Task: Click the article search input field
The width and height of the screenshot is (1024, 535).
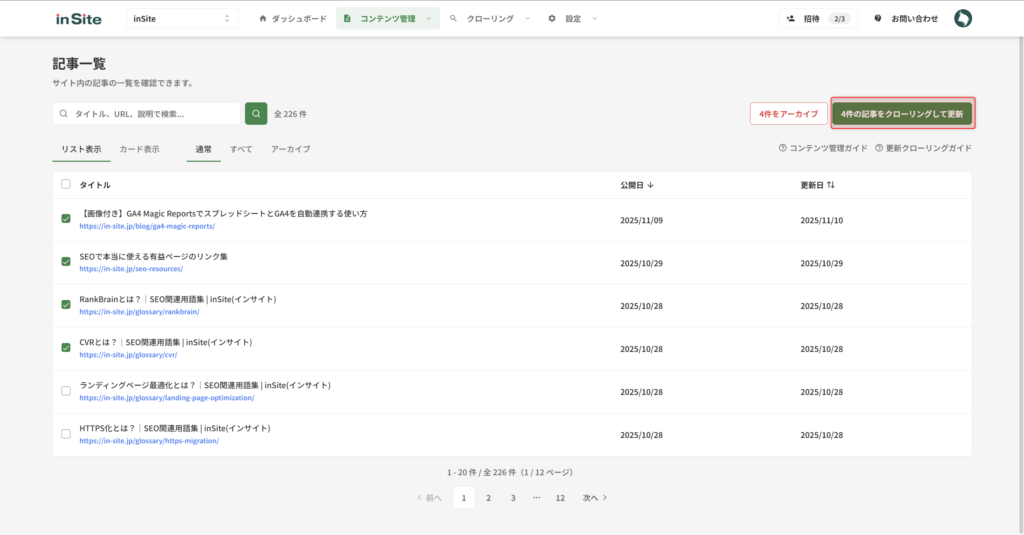Action: click(x=150, y=114)
